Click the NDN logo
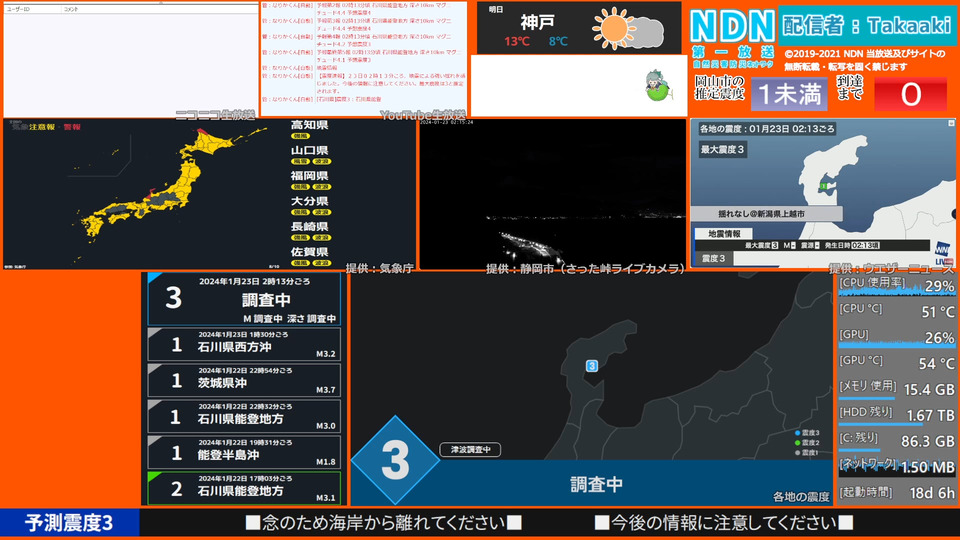Image resolution: width=960 pixels, height=540 pixels. [x=732, y=27]
